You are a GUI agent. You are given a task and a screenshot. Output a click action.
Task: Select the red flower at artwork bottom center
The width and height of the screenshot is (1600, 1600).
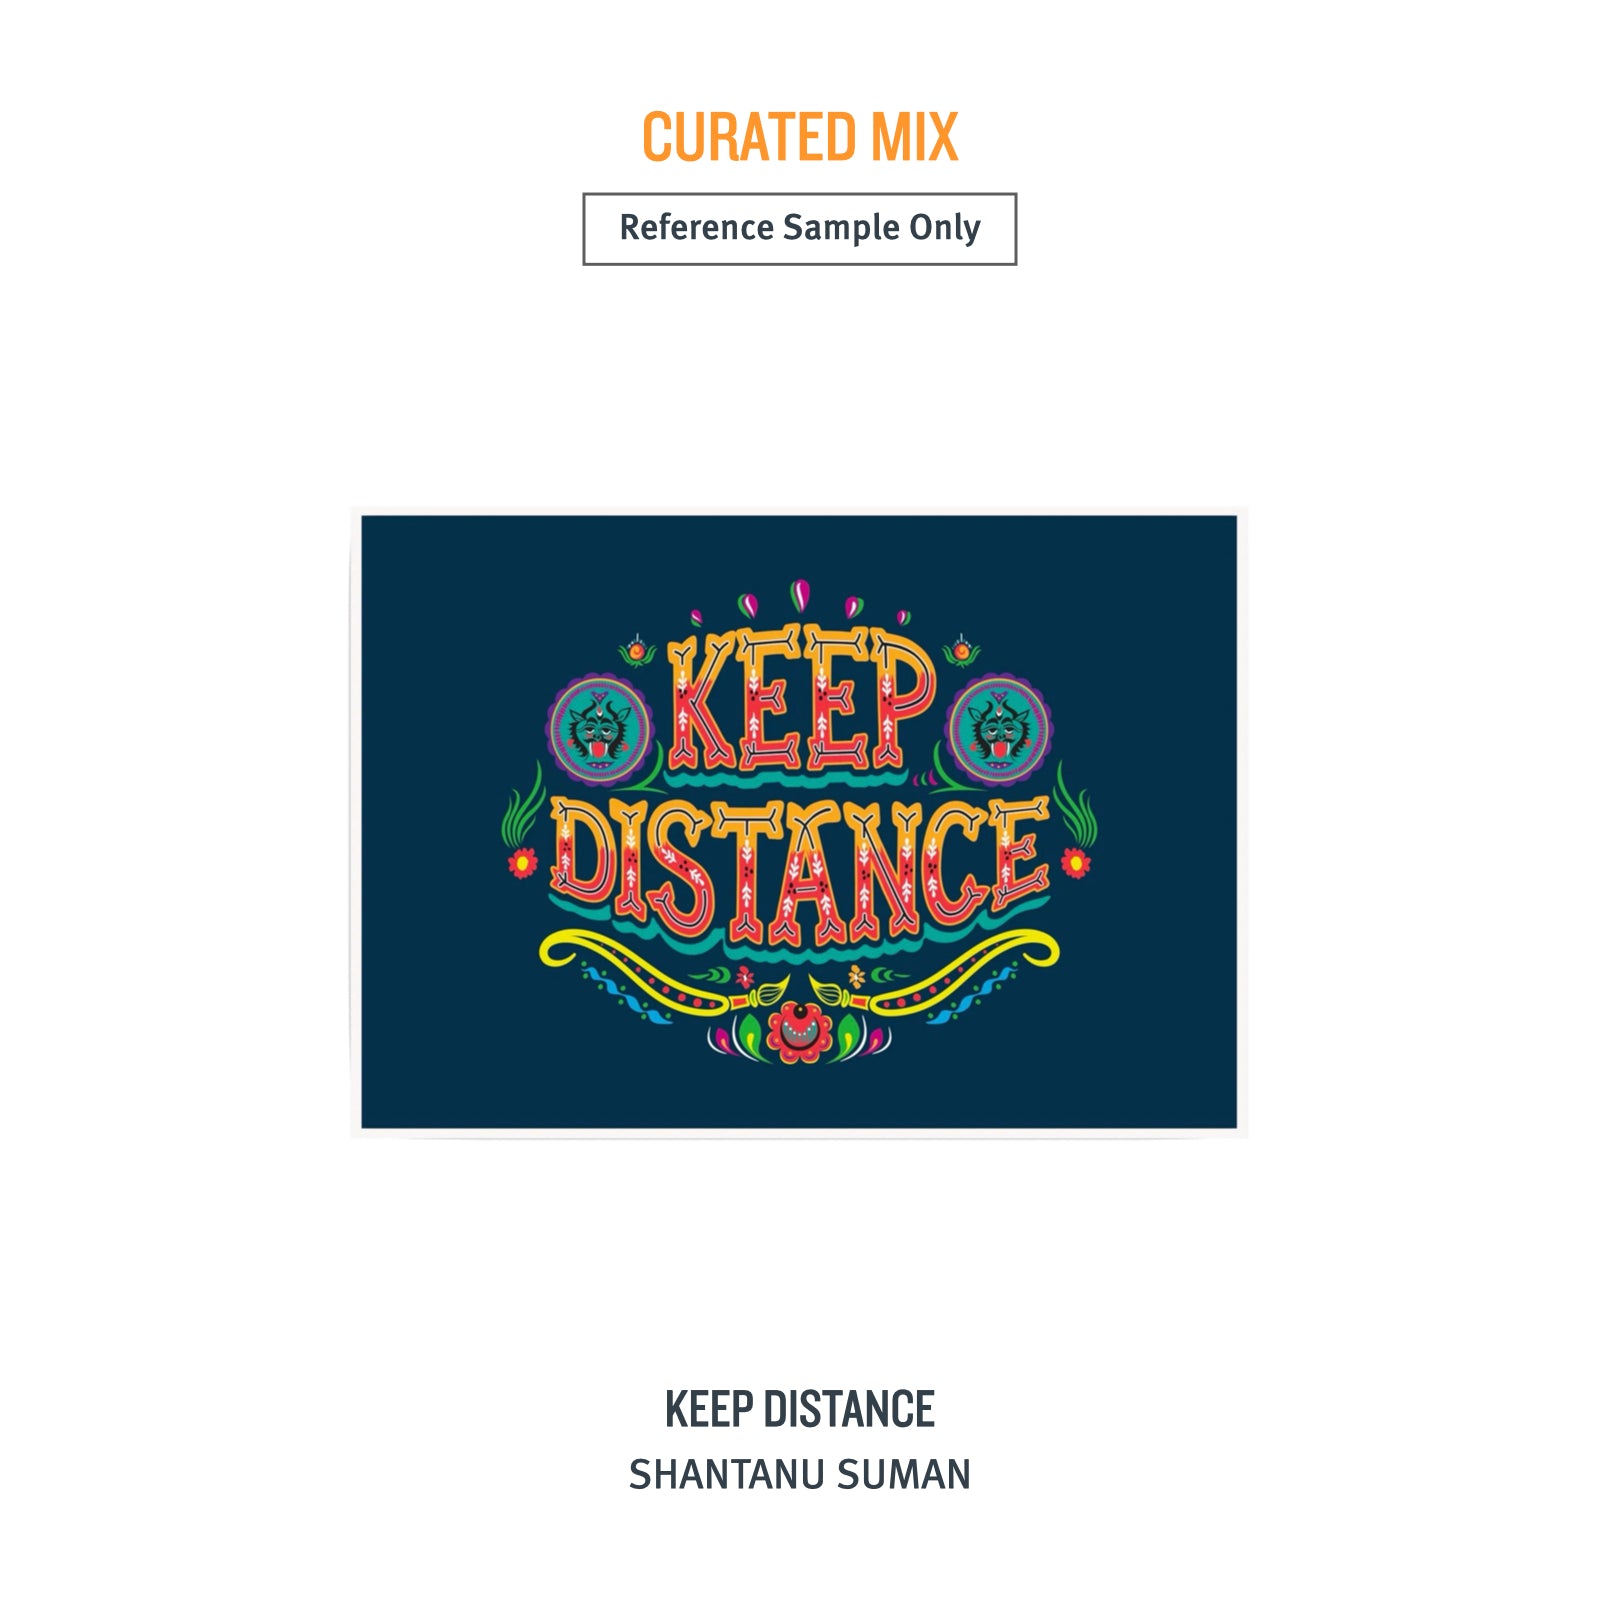coord(798,1031)
